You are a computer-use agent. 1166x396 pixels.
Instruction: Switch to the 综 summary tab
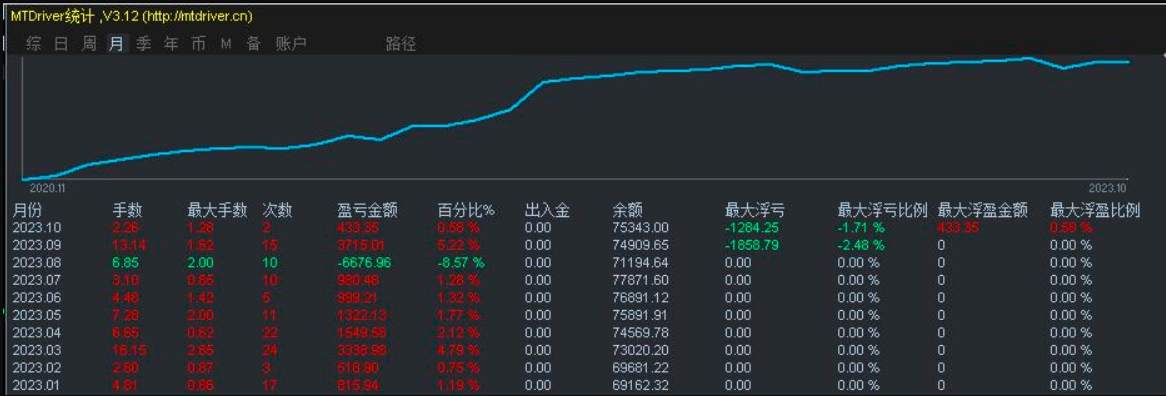pos(33,44)
